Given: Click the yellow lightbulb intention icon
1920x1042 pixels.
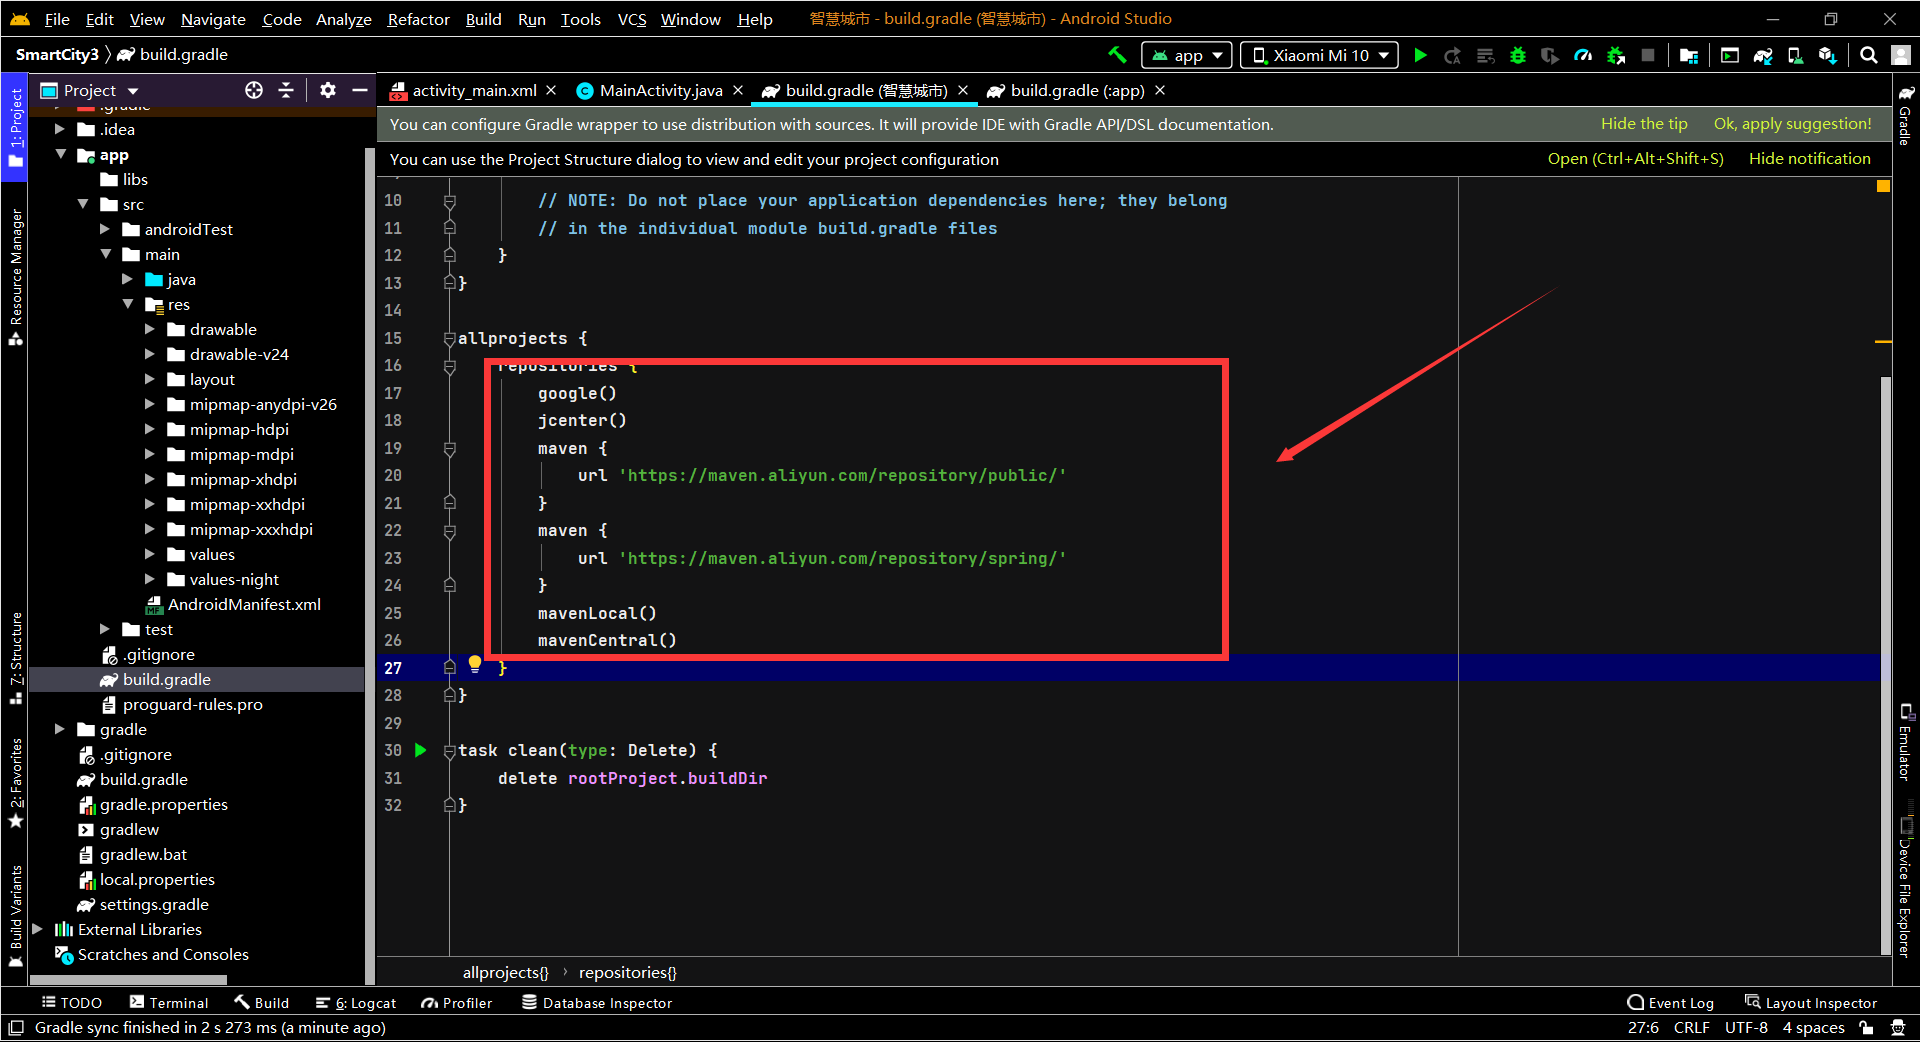Looking at the screenshot, I should click(x=475, y=664).
